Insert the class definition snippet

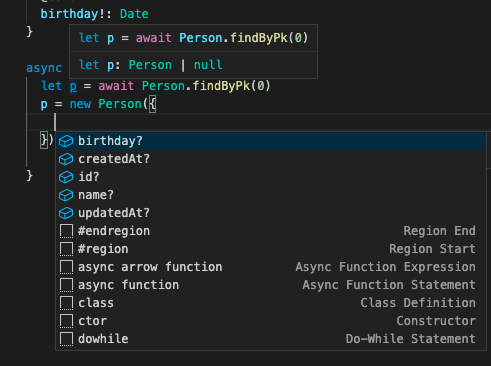[x=271, y=303]
